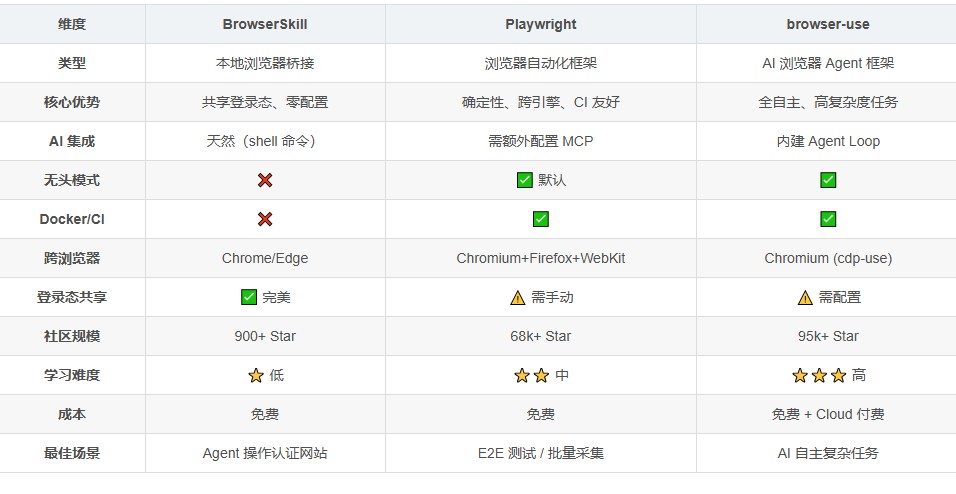956x494 pixels.
Task: Select the Playwright column header
Action: [x=541, y=24]
